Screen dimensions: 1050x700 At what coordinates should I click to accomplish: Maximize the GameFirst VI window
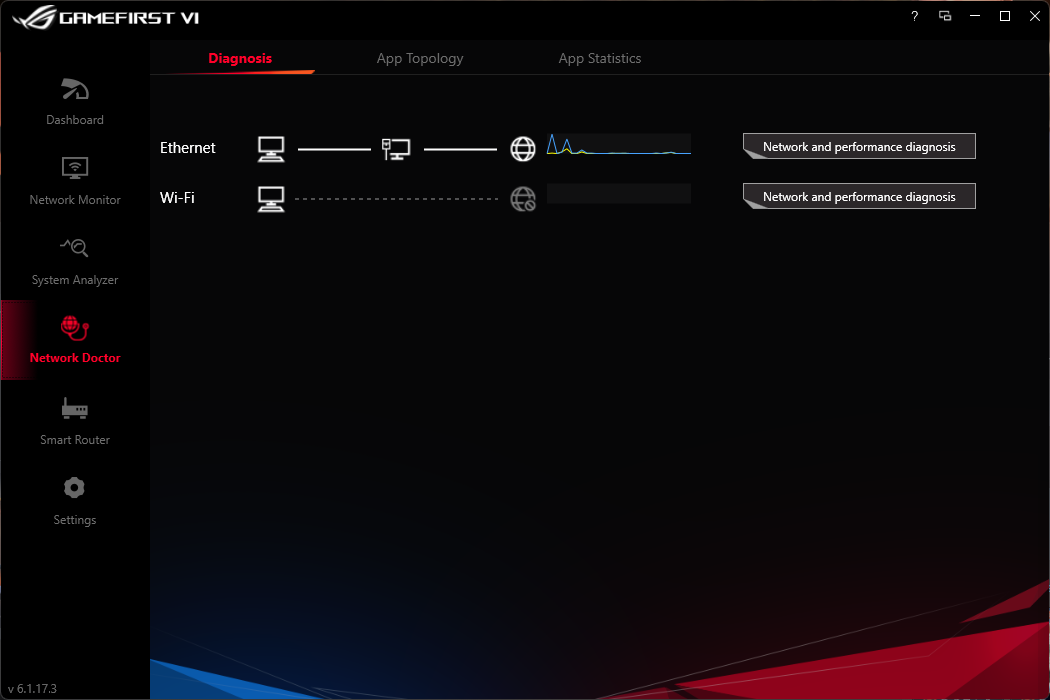(x=1005, y=16)
